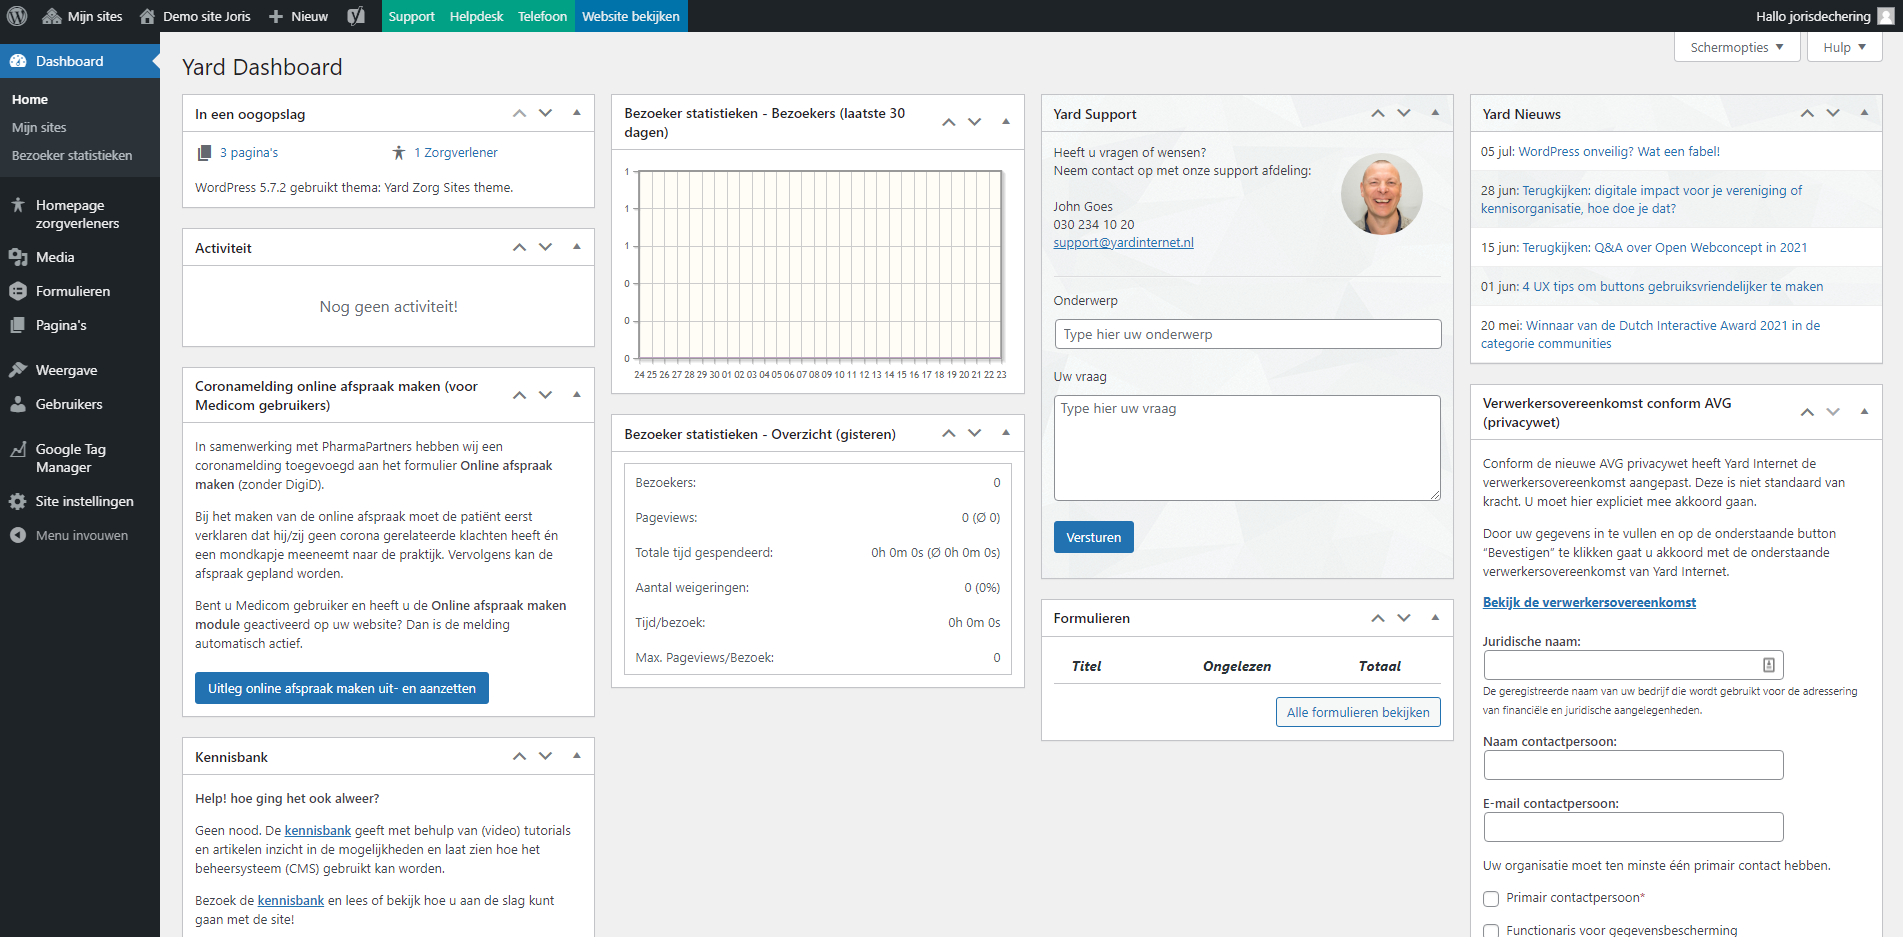This screenshot has height=937, width=1903.
Task: Click the Google Tag Manager chart icon
Action: (x=18, y=449)
